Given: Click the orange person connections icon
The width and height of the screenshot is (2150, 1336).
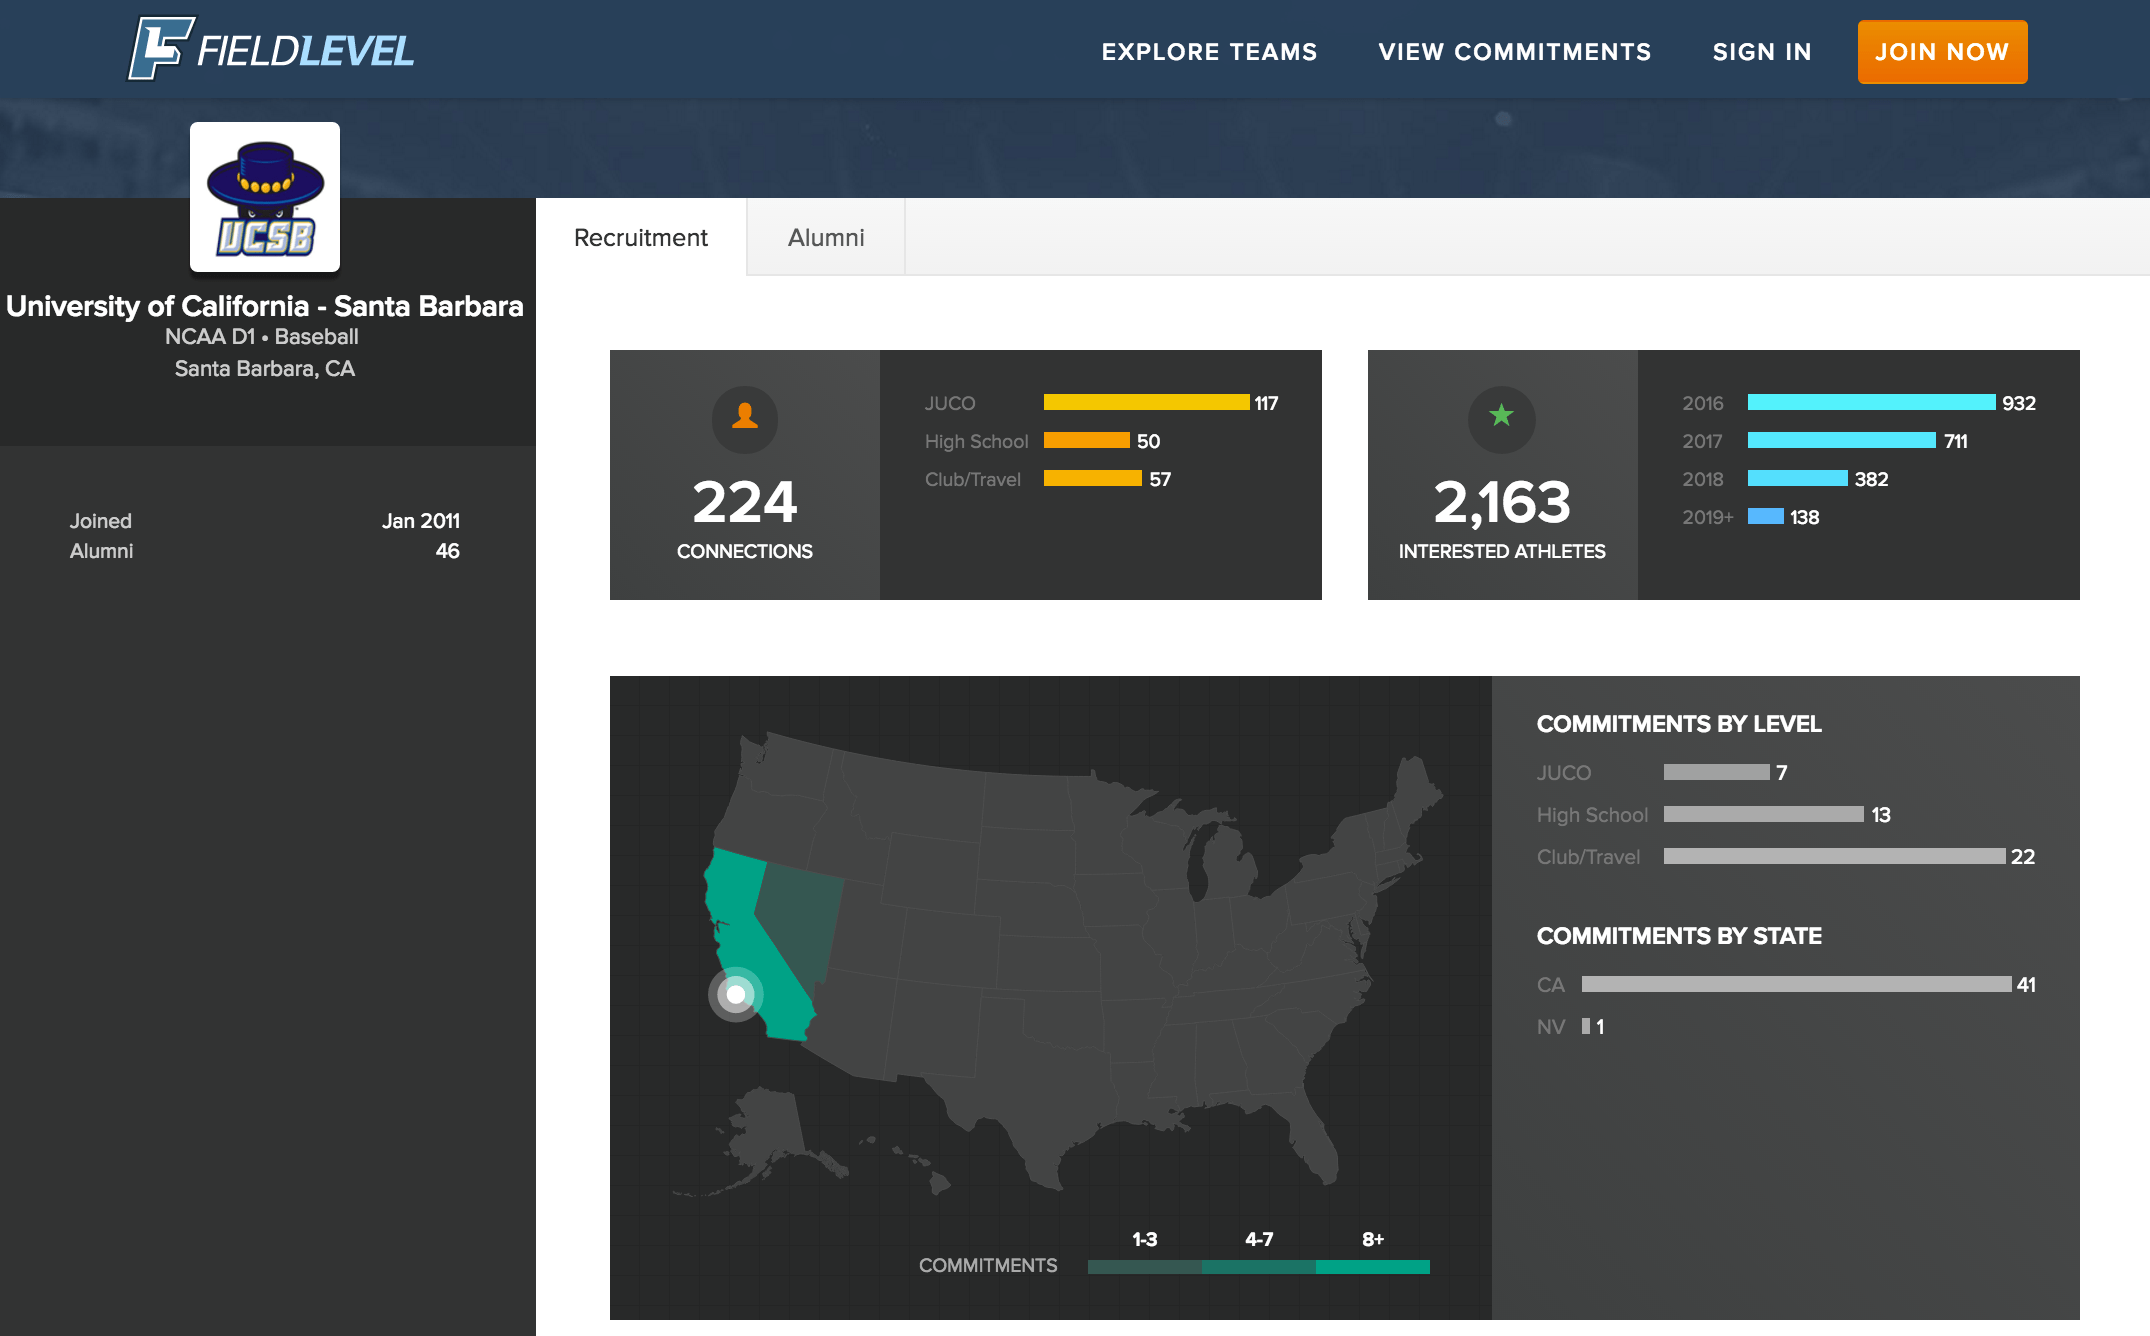Looking at the screenshot, I should tap(744, 418).
